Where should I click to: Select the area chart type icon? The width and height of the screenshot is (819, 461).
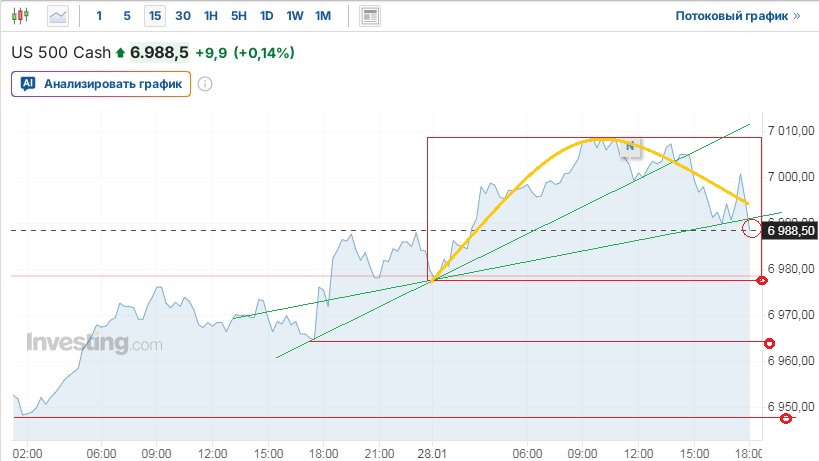pos(59,16)
